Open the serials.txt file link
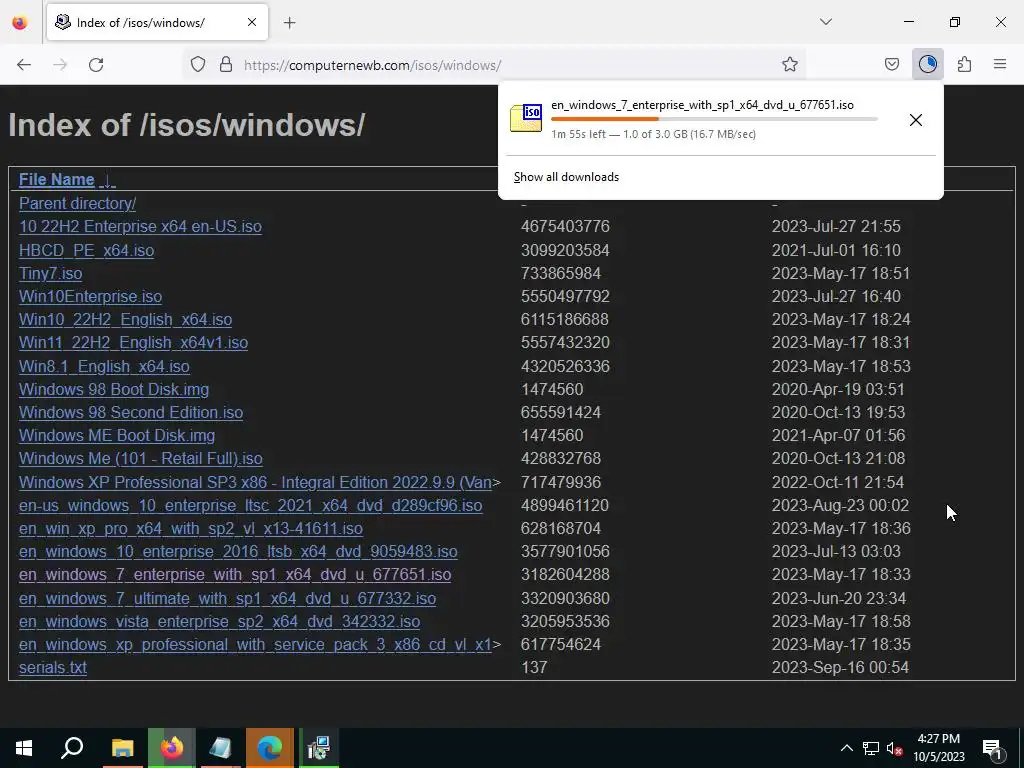1024x768 pixels. 53,667
